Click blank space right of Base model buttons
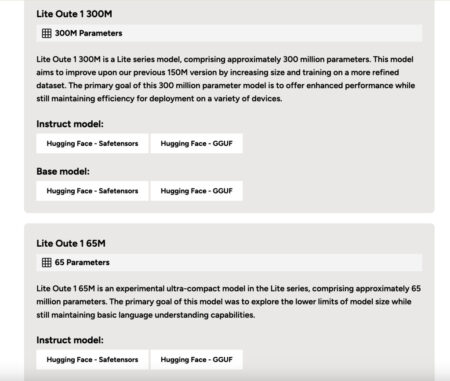Viewport: 450px width, 381px height. [x=333, y=191]
